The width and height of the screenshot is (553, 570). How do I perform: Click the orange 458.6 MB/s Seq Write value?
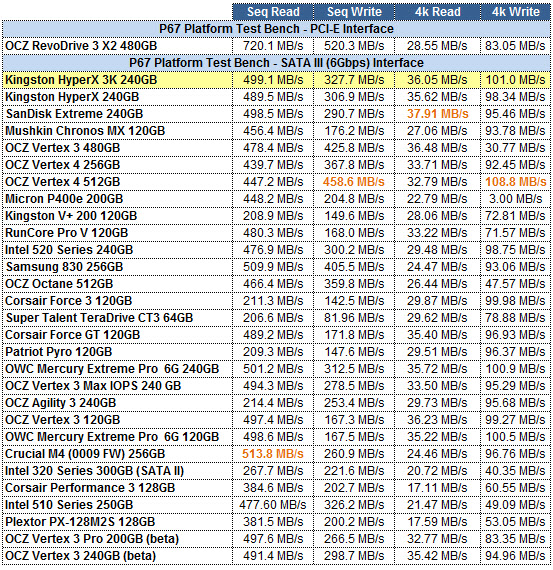coord(354,182)
